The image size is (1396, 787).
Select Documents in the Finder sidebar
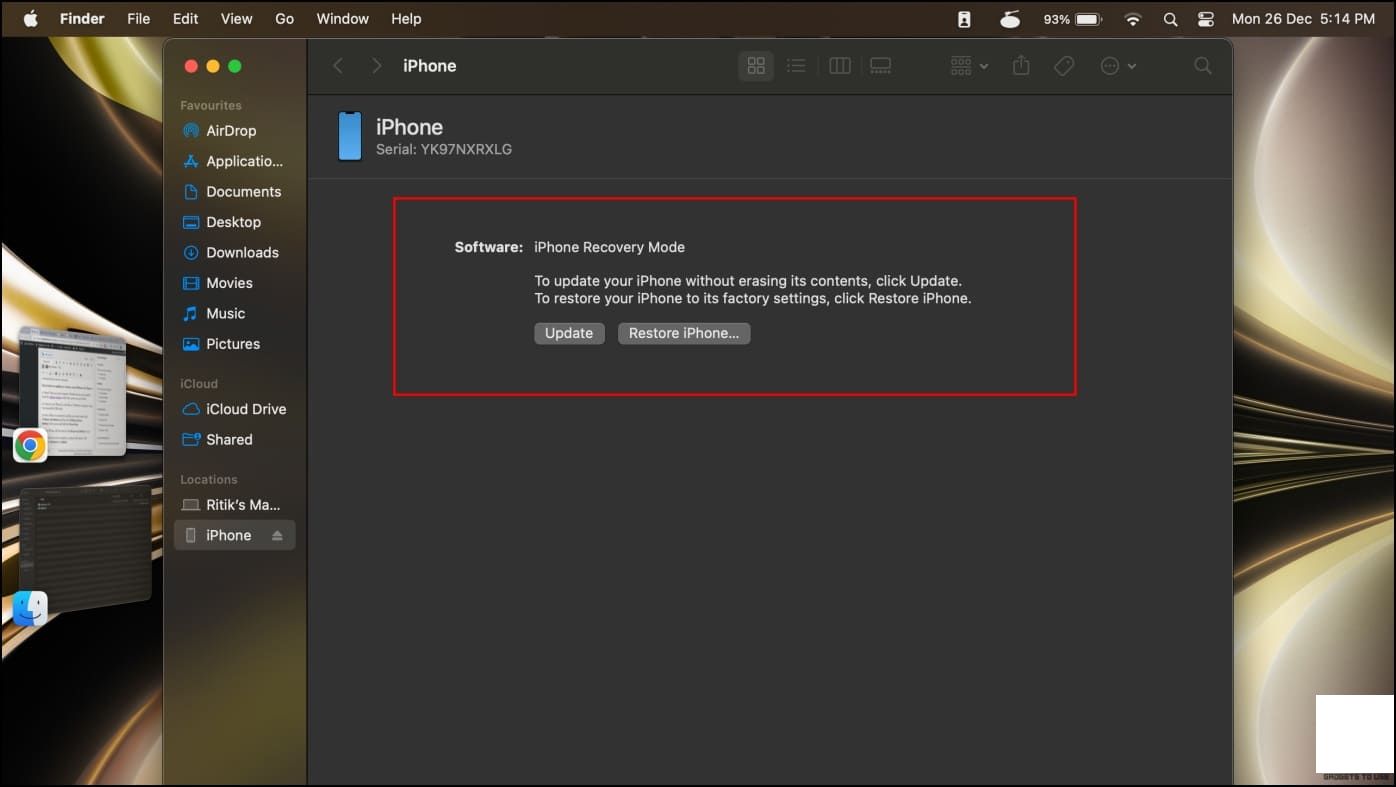[x=232, y=192]
